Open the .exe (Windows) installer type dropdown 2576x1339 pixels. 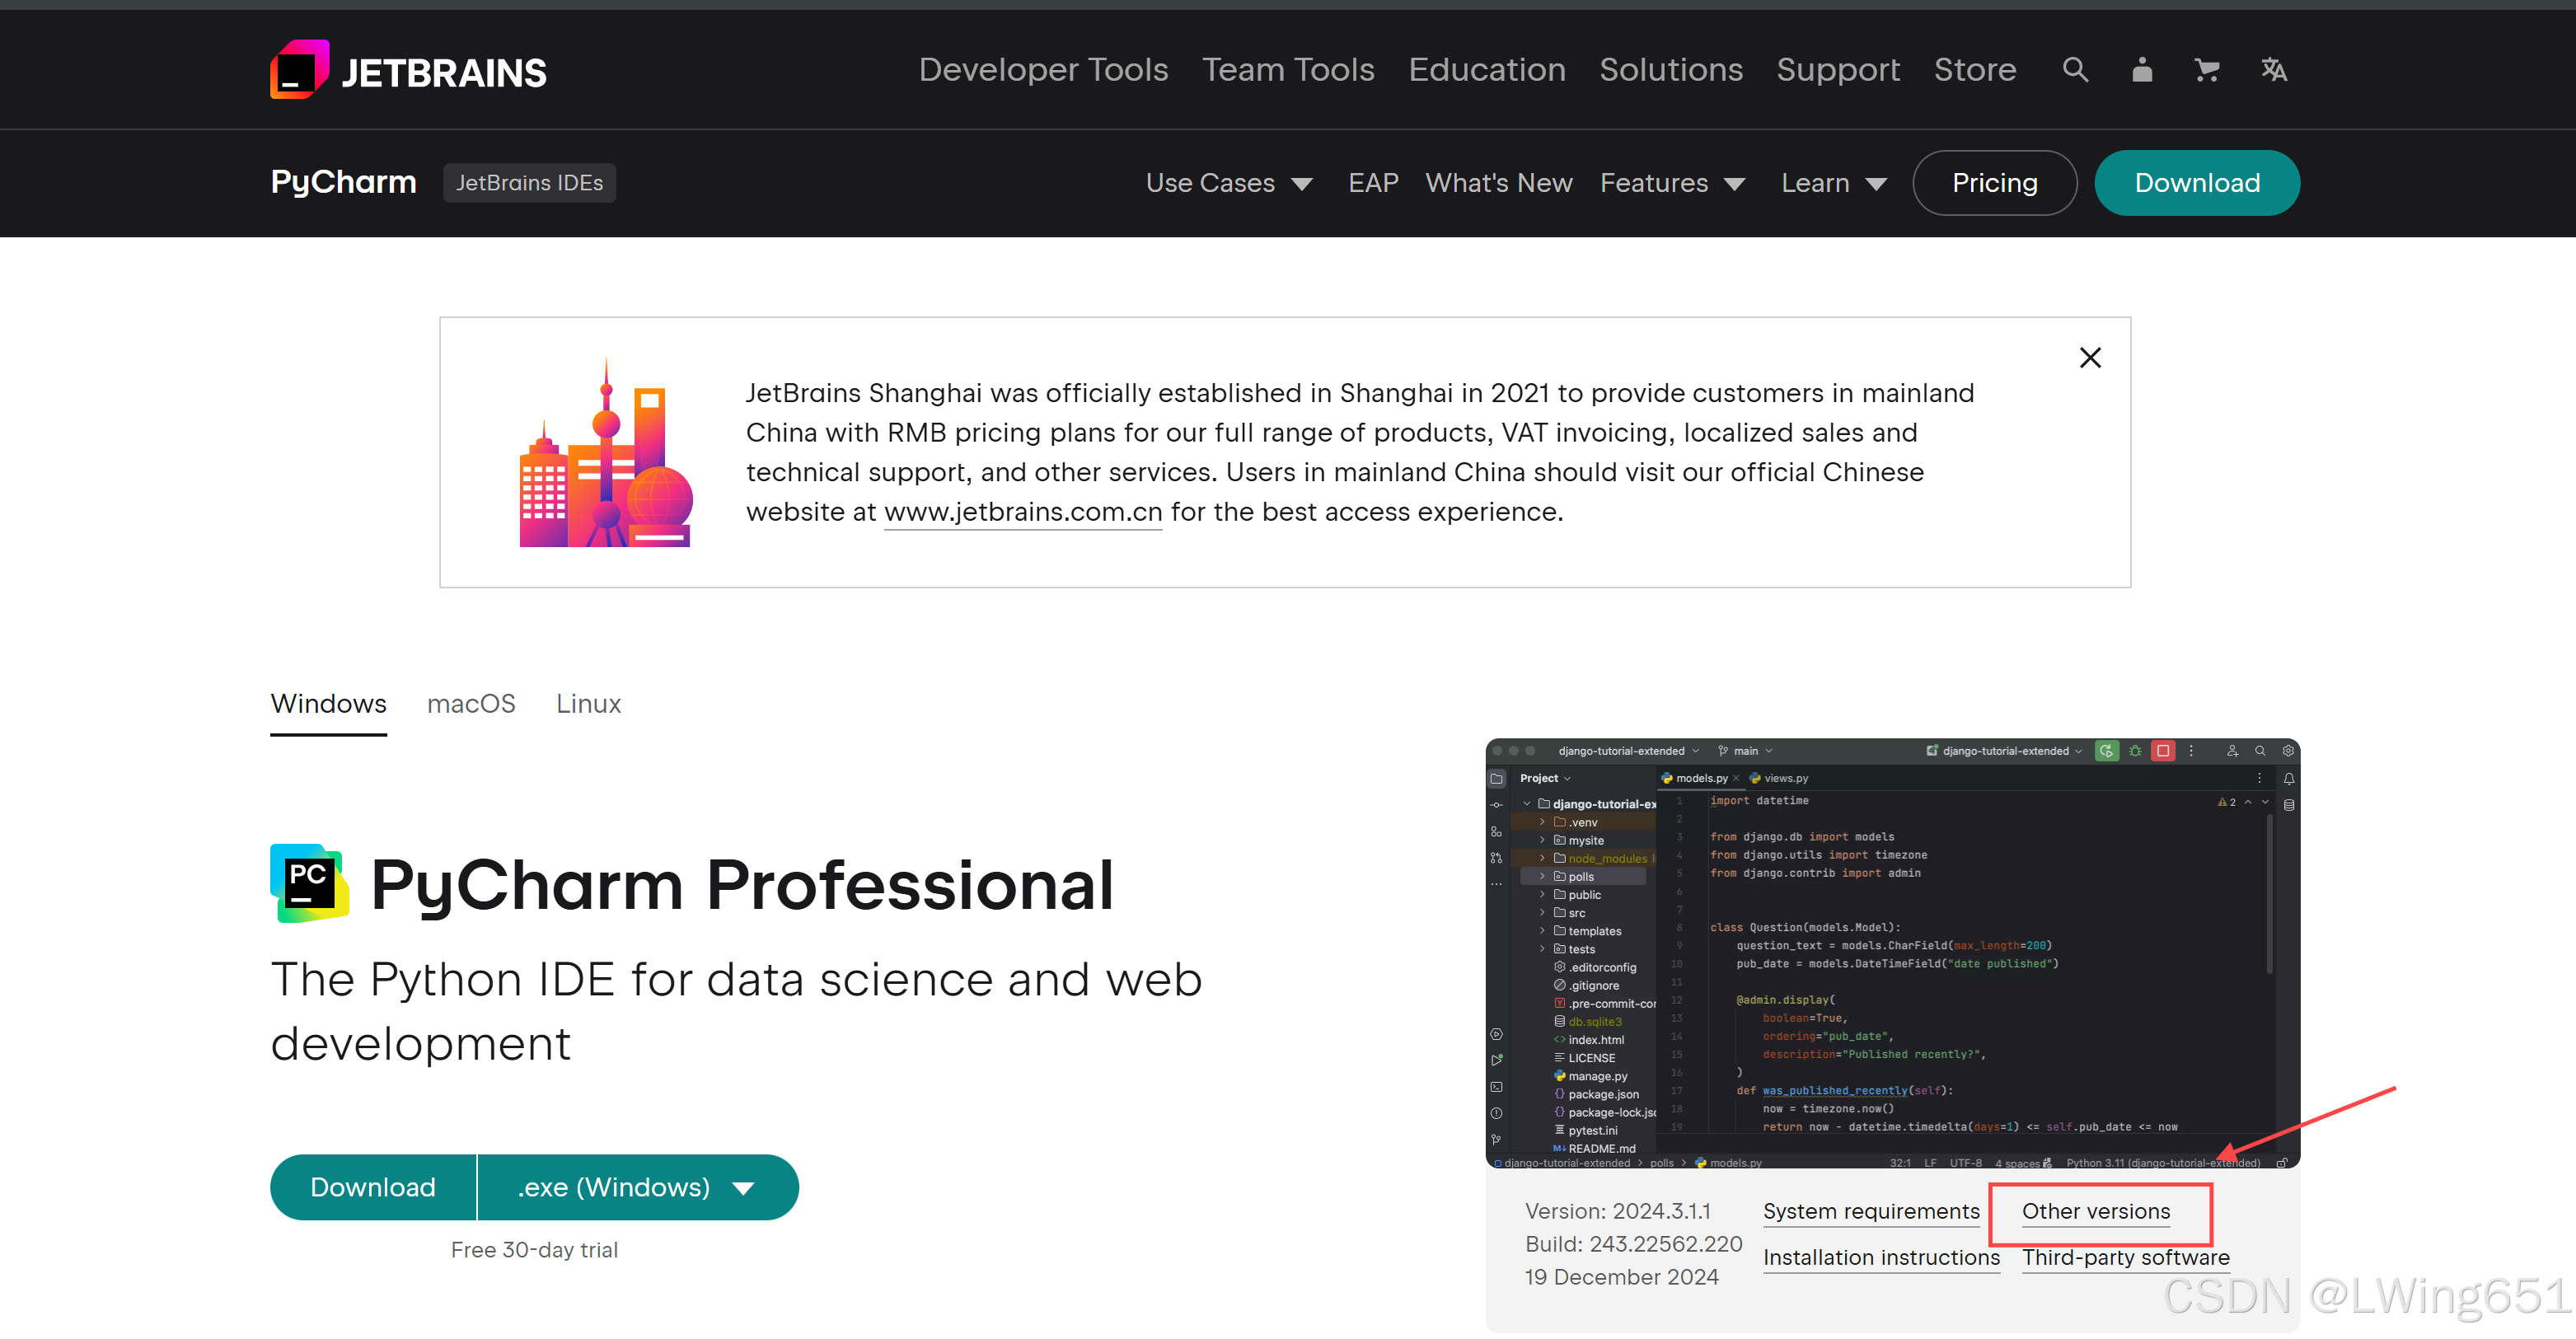(x=637, y=1187)
